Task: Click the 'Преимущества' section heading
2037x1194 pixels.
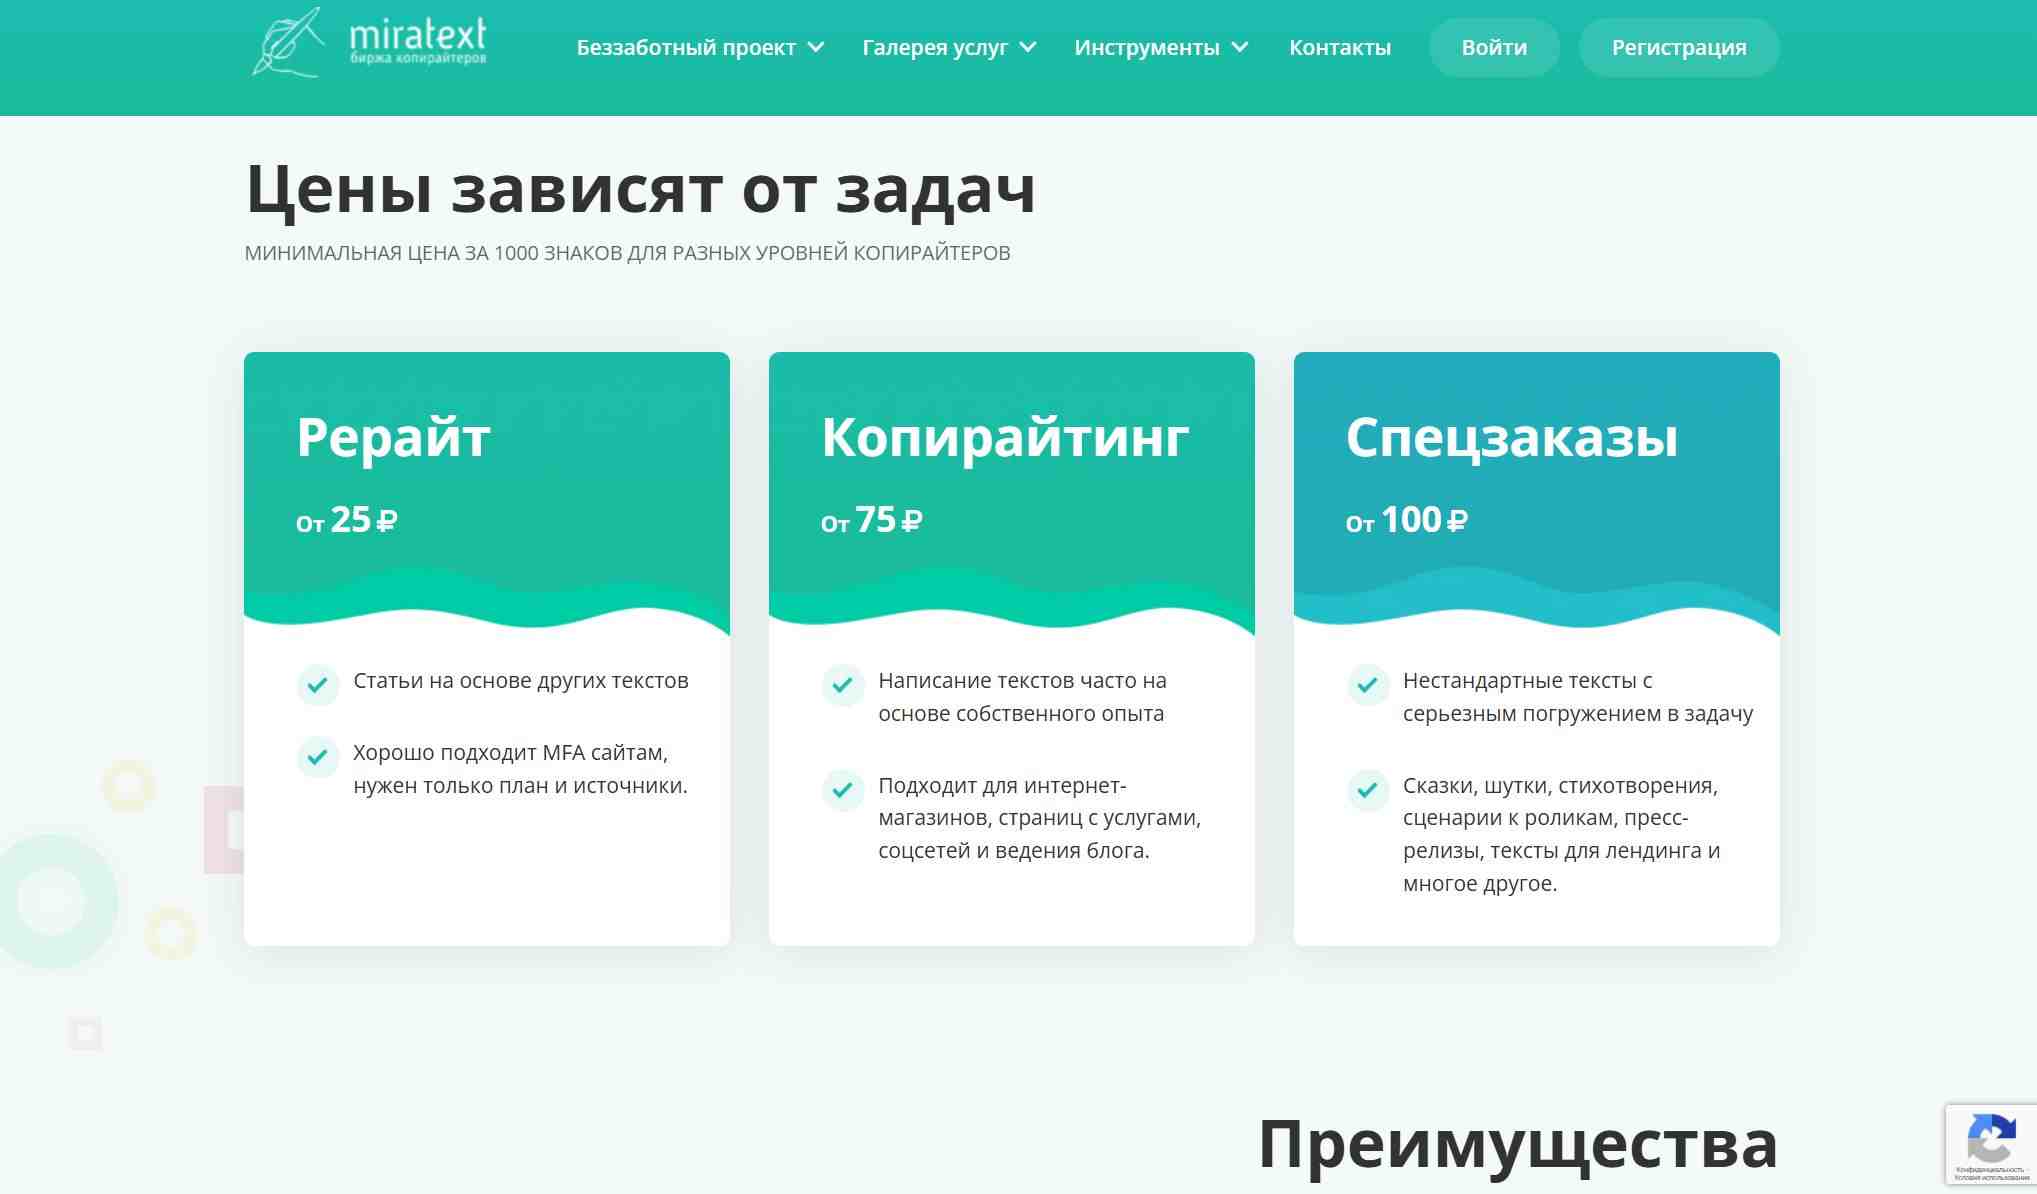Action: (1517, 1144)
